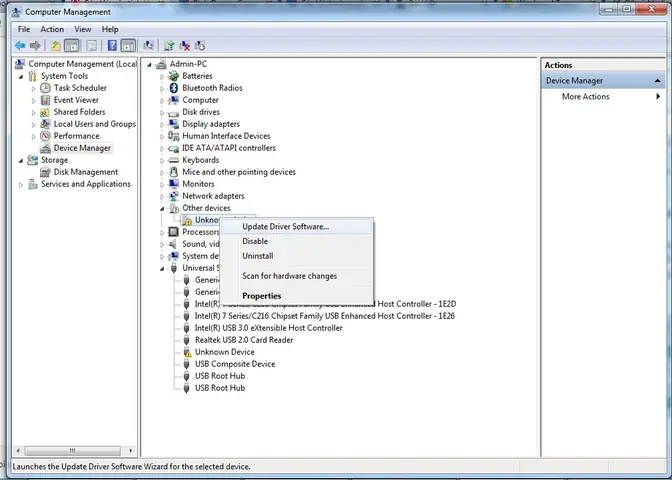Click the Forward arrow toolbar icon
The image size is (672, 480).
[35, 45]
